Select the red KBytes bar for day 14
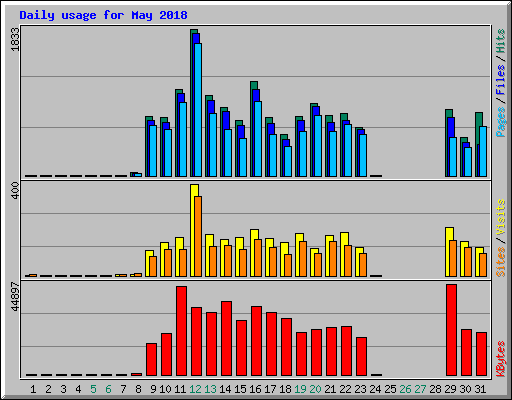Image resolution: width=512 pixels, height=400 pixels. pos(226,338)
